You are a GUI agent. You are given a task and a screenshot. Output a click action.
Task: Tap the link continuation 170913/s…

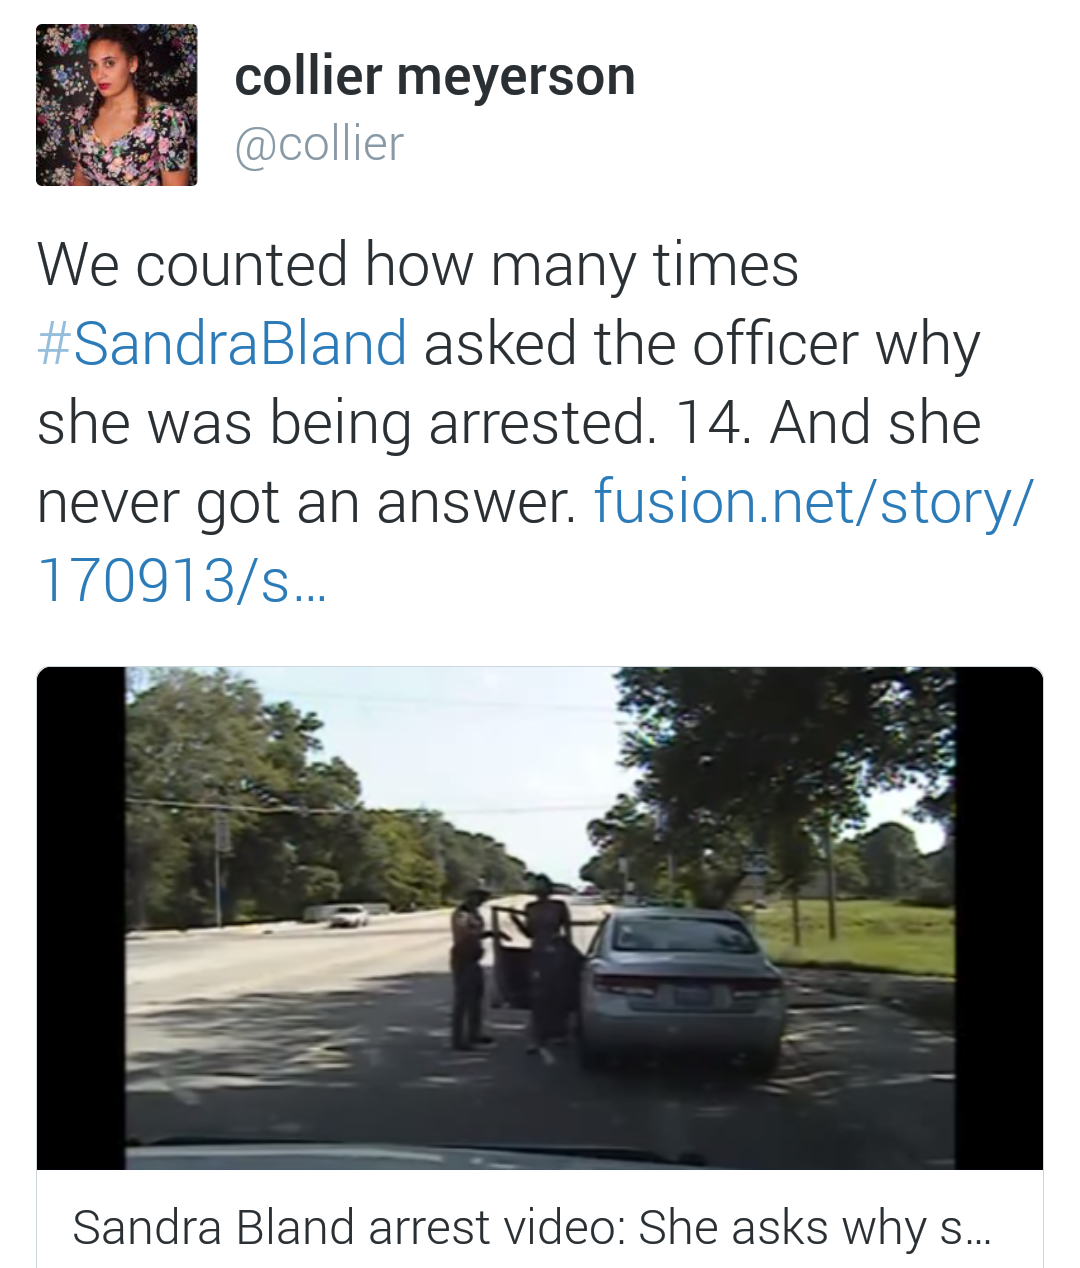click(182, 580)
